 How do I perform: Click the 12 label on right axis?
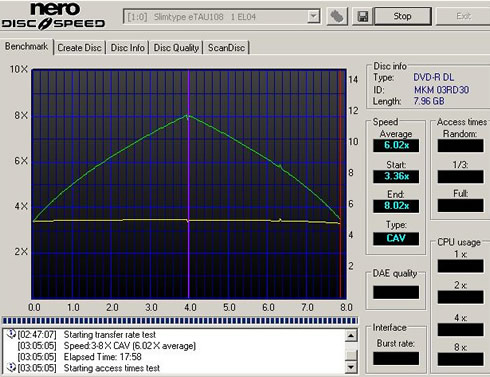(353, 110)
